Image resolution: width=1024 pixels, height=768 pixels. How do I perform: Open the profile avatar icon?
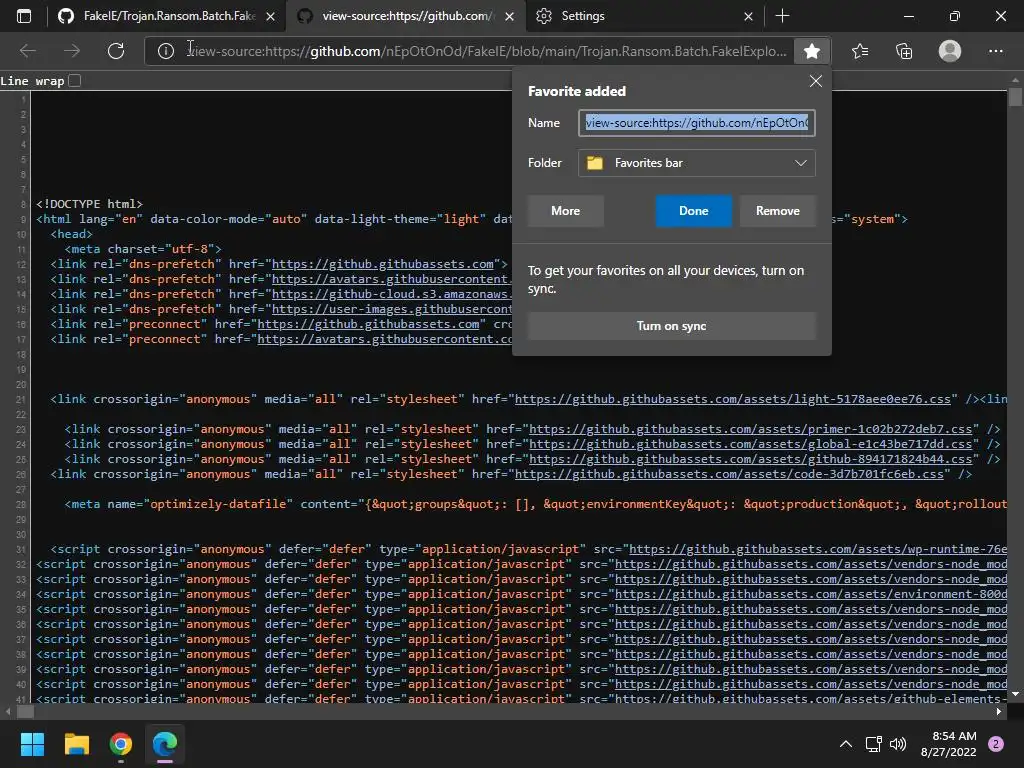pyautogui.click(x=950, y=51)
